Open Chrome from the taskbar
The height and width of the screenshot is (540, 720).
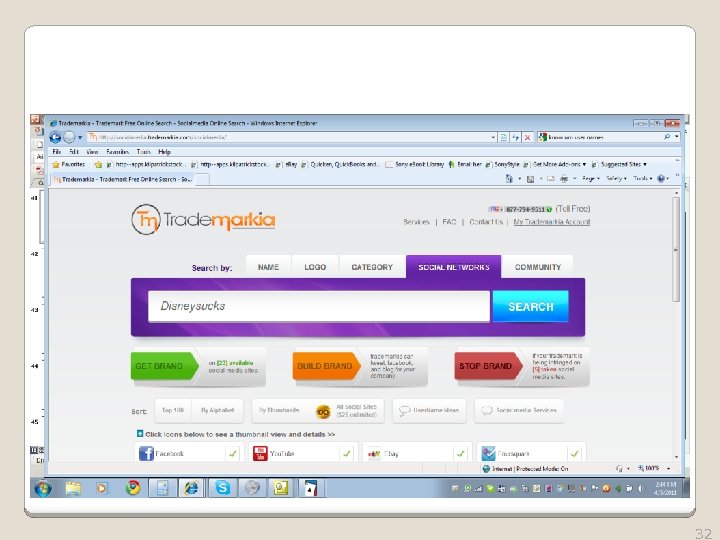click(133, 488)
